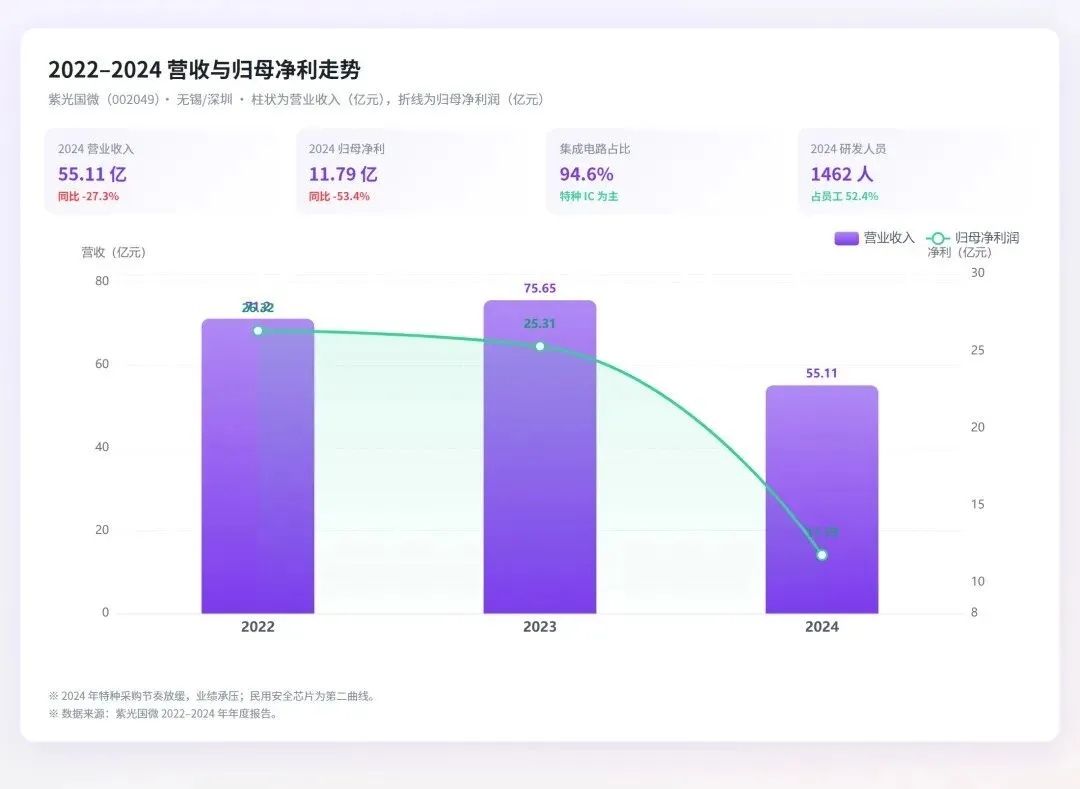The image size is (1080, 789).
Task: Click the 15 tick on the right axis
Action: click(977, 504)
